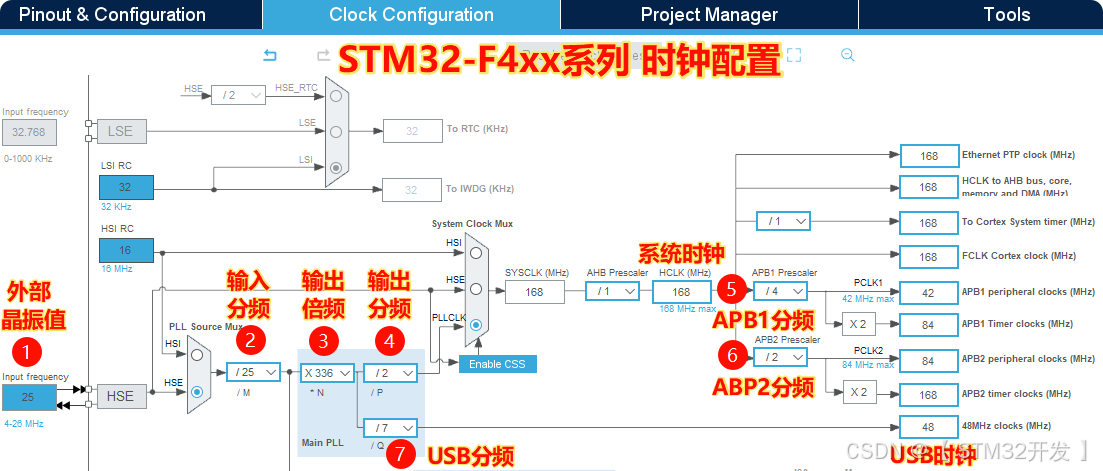Select HSI in PLL Source Mux
The width and height of the screenshot is (1103, 471).
pyautogui.click(x=198, y=356)
